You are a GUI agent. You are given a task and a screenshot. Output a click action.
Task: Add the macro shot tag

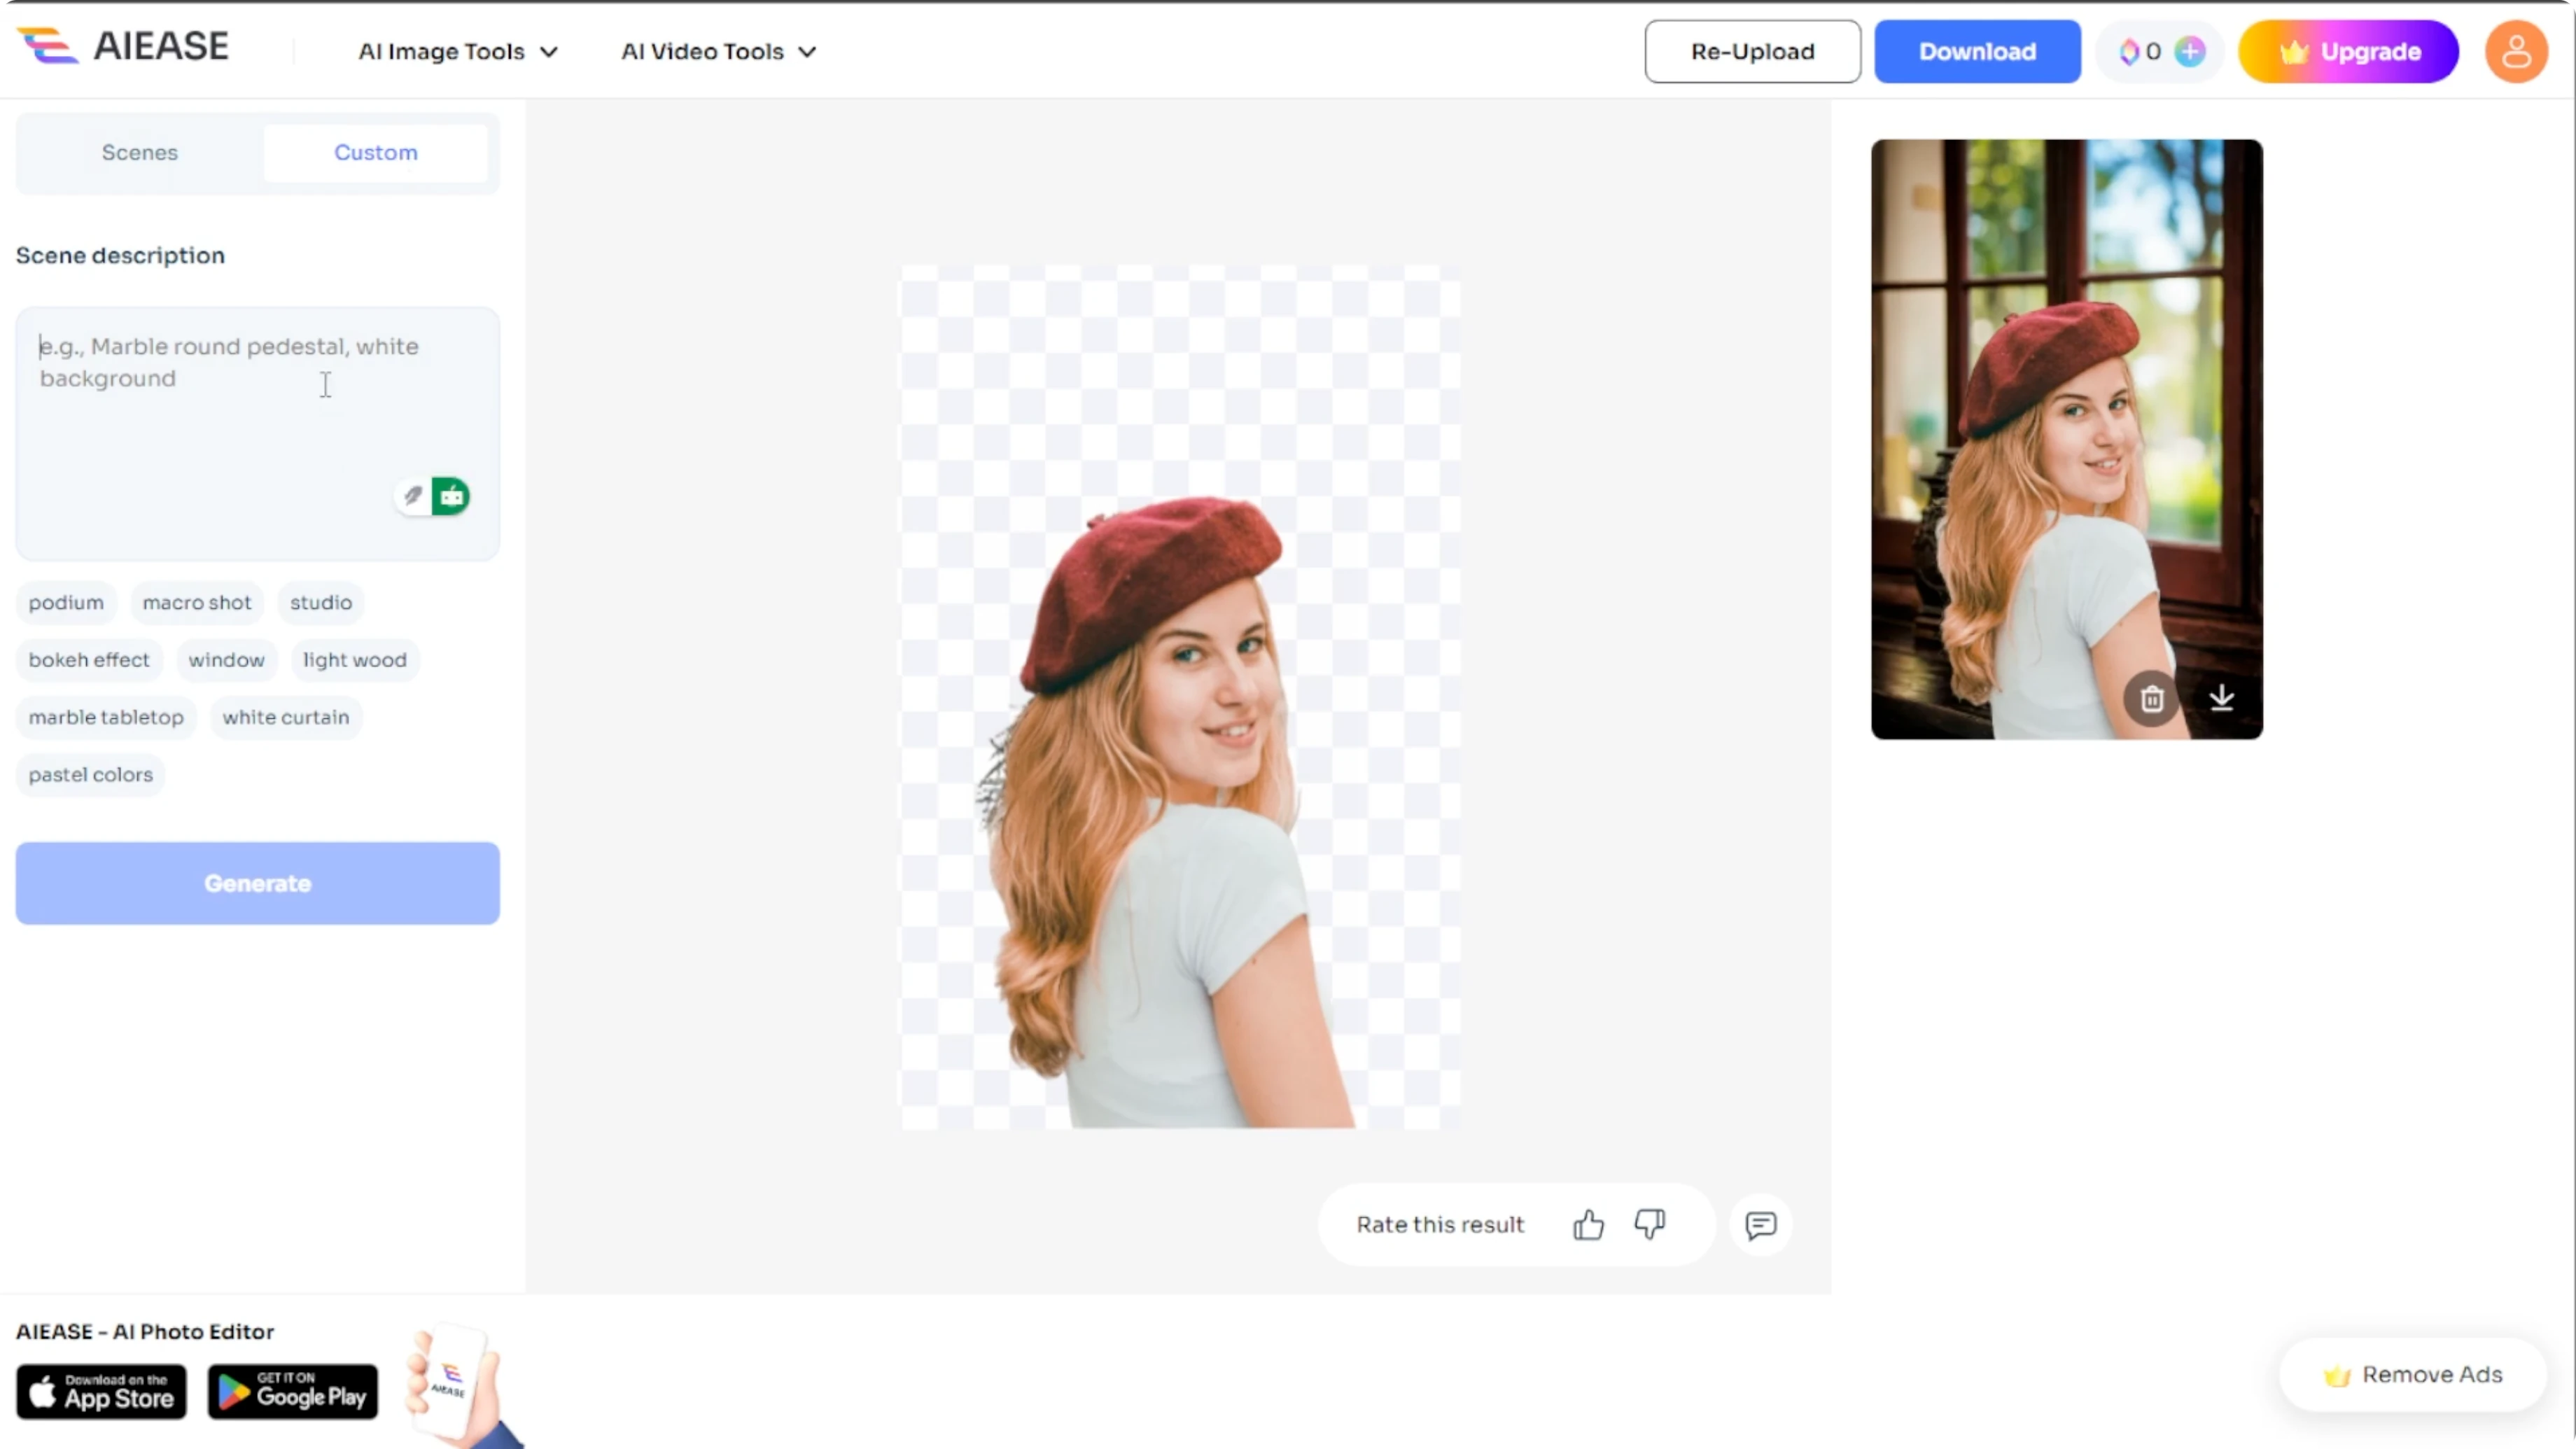pos(197,603)
